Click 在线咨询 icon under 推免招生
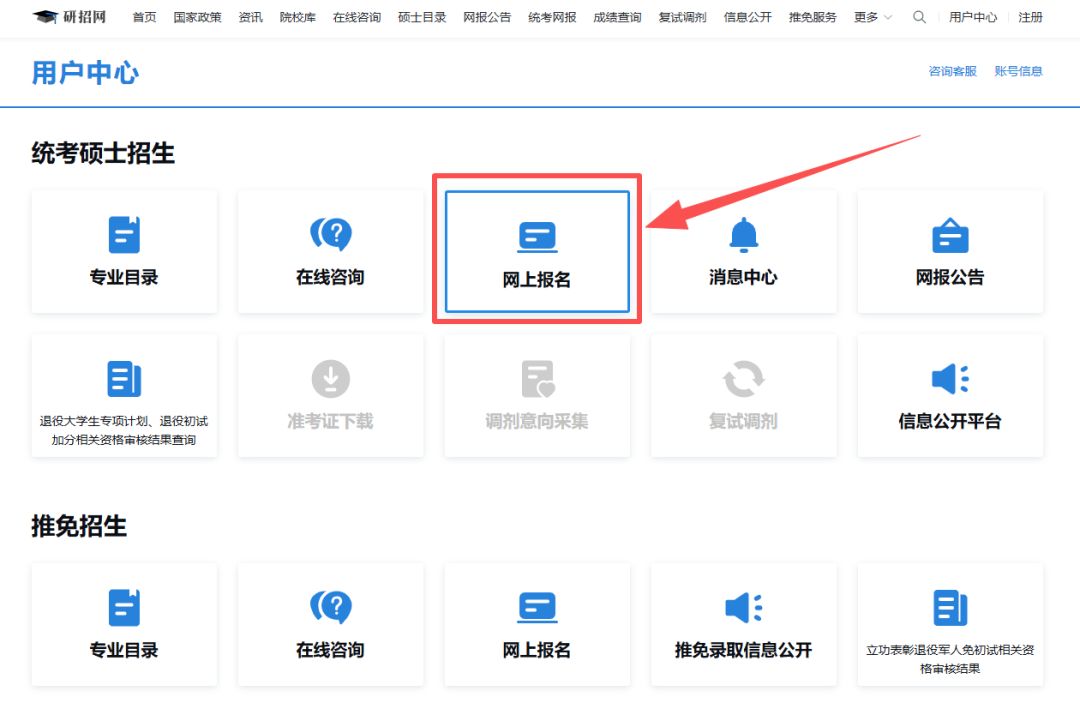 [331, 607]
